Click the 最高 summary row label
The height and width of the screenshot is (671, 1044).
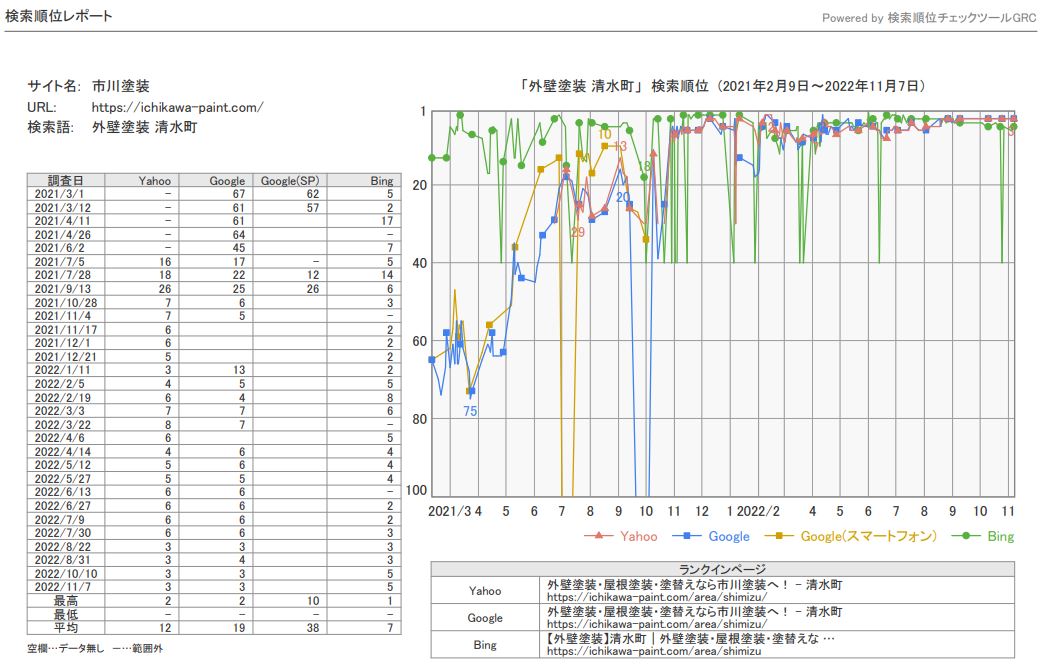click(x=67, y=600)
